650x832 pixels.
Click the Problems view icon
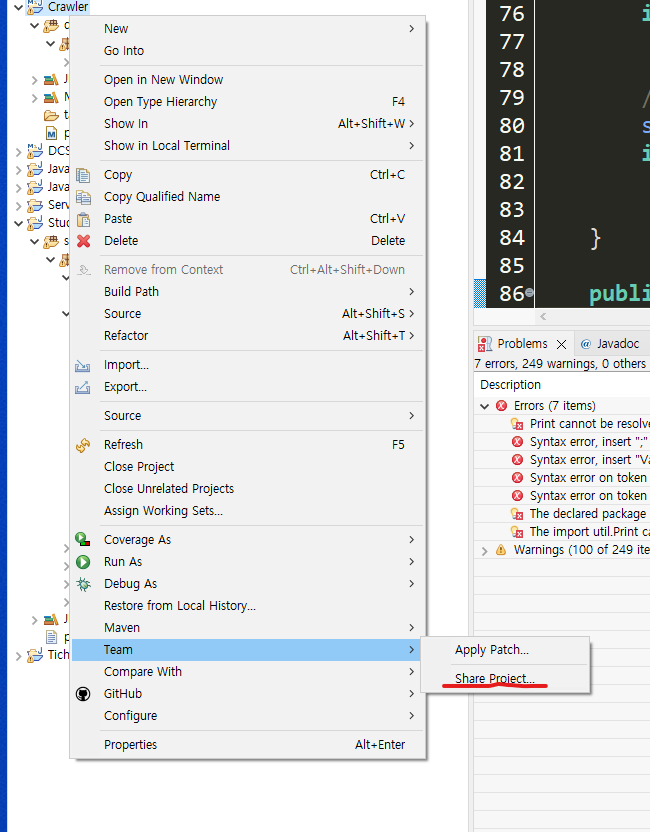(484, 344)
